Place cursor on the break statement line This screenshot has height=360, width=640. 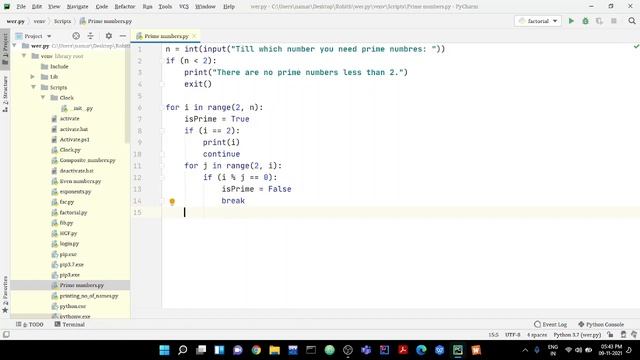pos(233,201)
